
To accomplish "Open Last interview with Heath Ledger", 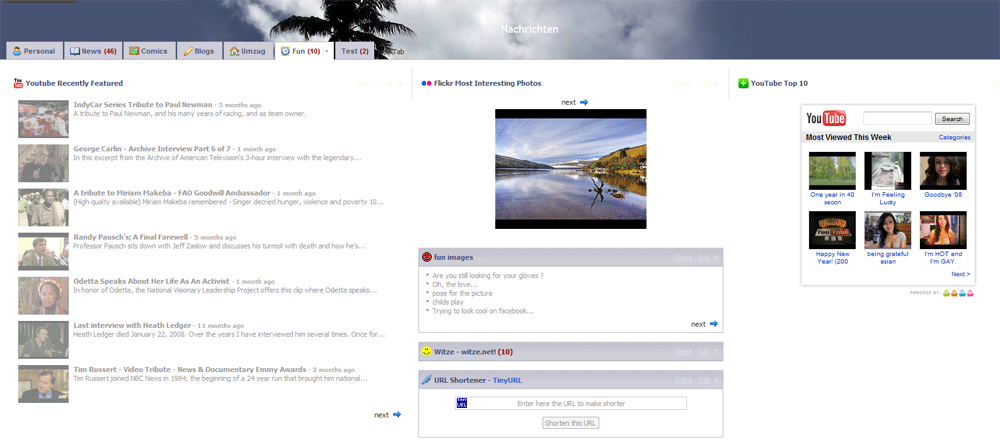I will coord(132,325).
